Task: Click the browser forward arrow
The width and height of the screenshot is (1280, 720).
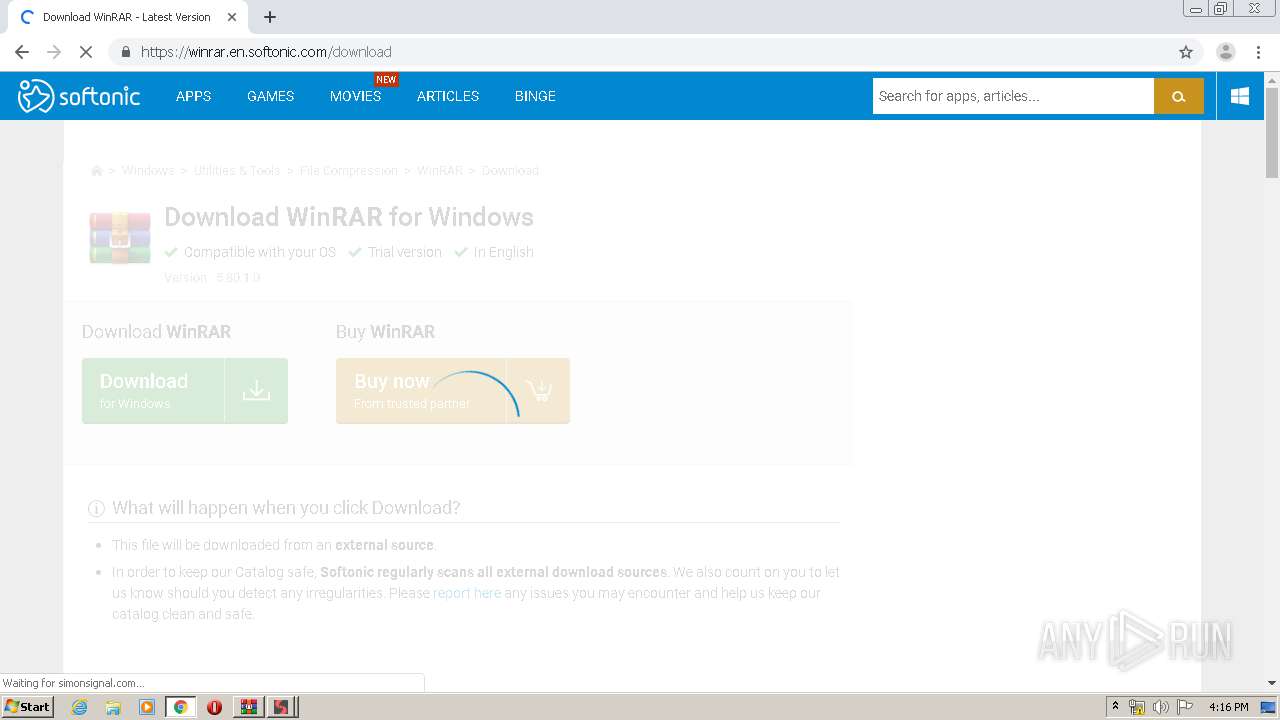Action: click(x=54, y=52)
